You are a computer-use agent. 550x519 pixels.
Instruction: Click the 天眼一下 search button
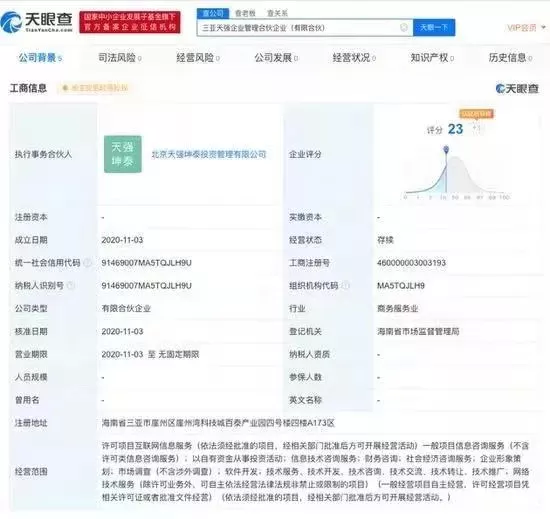click(x=434, y=27)
